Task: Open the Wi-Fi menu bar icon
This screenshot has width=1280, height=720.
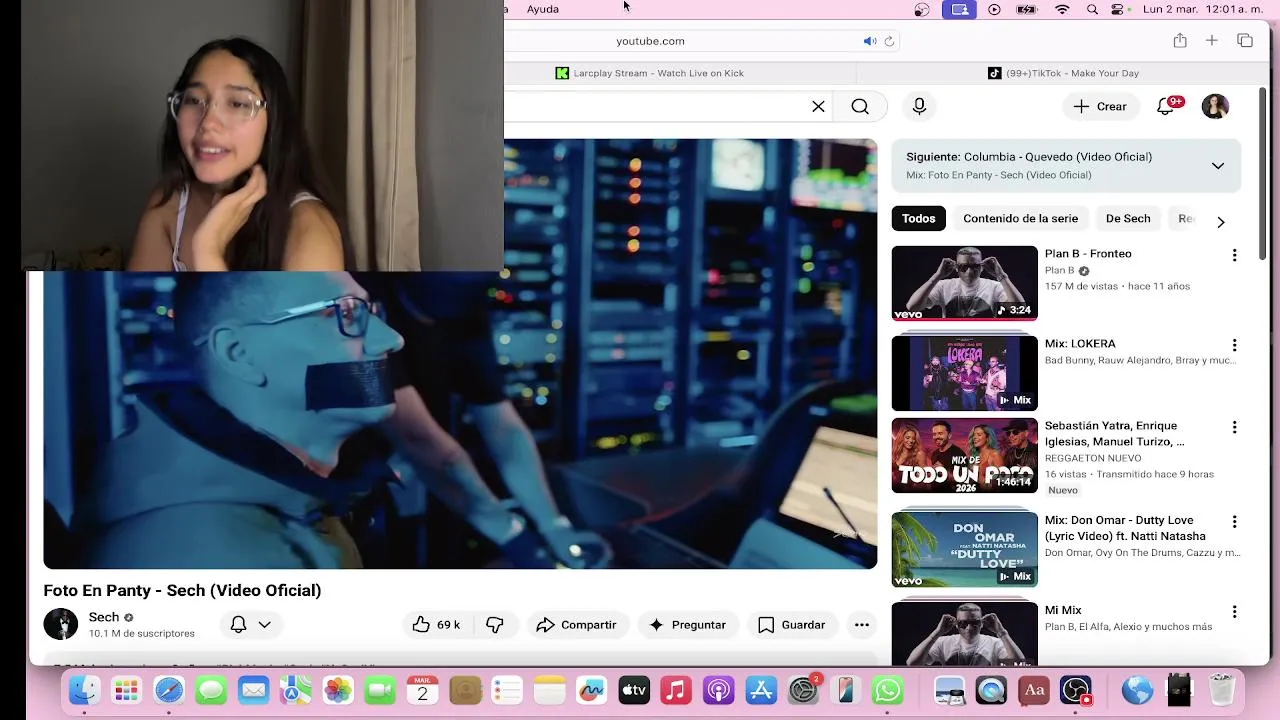Action: (x=1062, y=9)
